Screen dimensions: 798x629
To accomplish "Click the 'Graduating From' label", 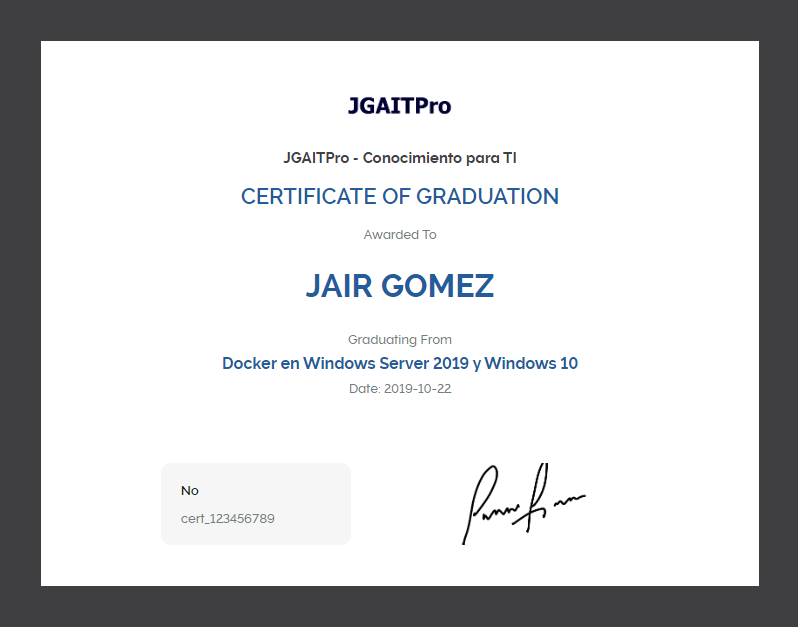I will (x=400, y=339).
